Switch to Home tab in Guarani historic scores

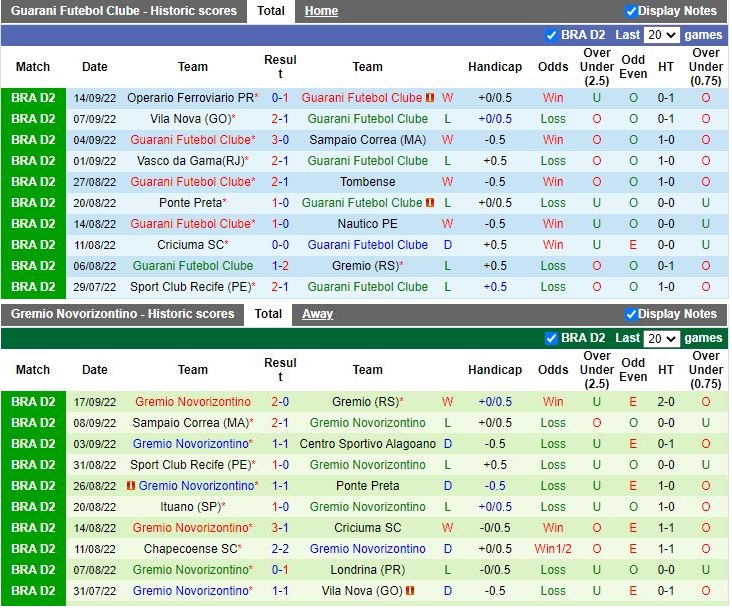(x=321, y=11)
